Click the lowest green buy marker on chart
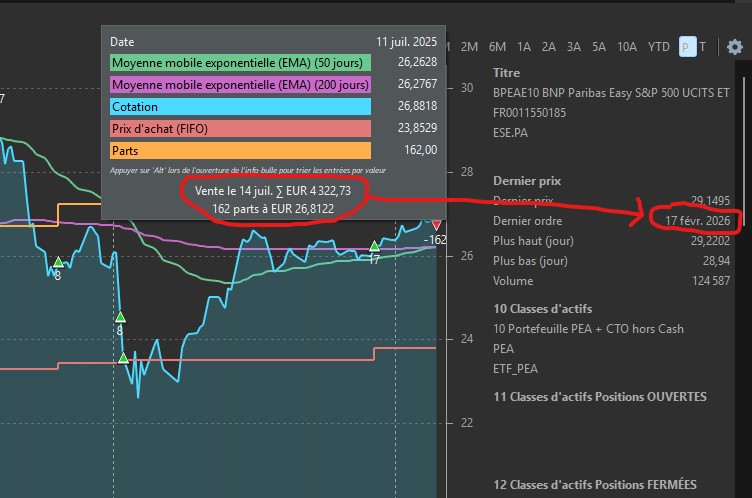Screen dimensions: 752x498 pyautogui.click(x=123, y=358)
